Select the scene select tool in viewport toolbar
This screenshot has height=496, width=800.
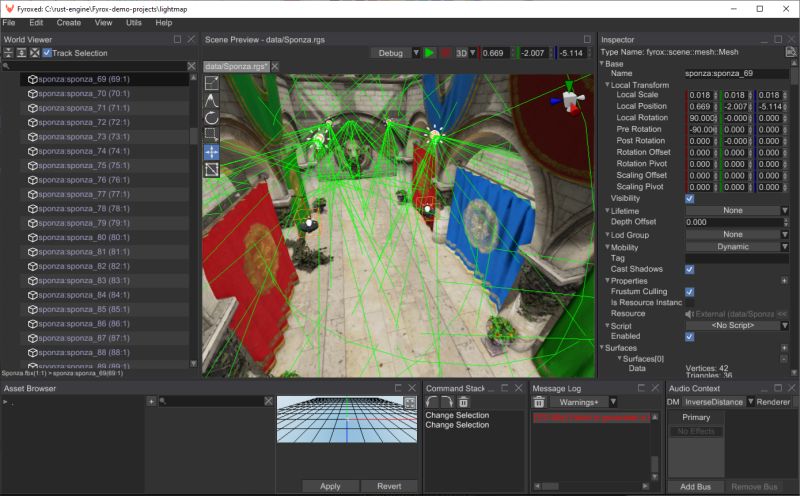coord(211,83)
